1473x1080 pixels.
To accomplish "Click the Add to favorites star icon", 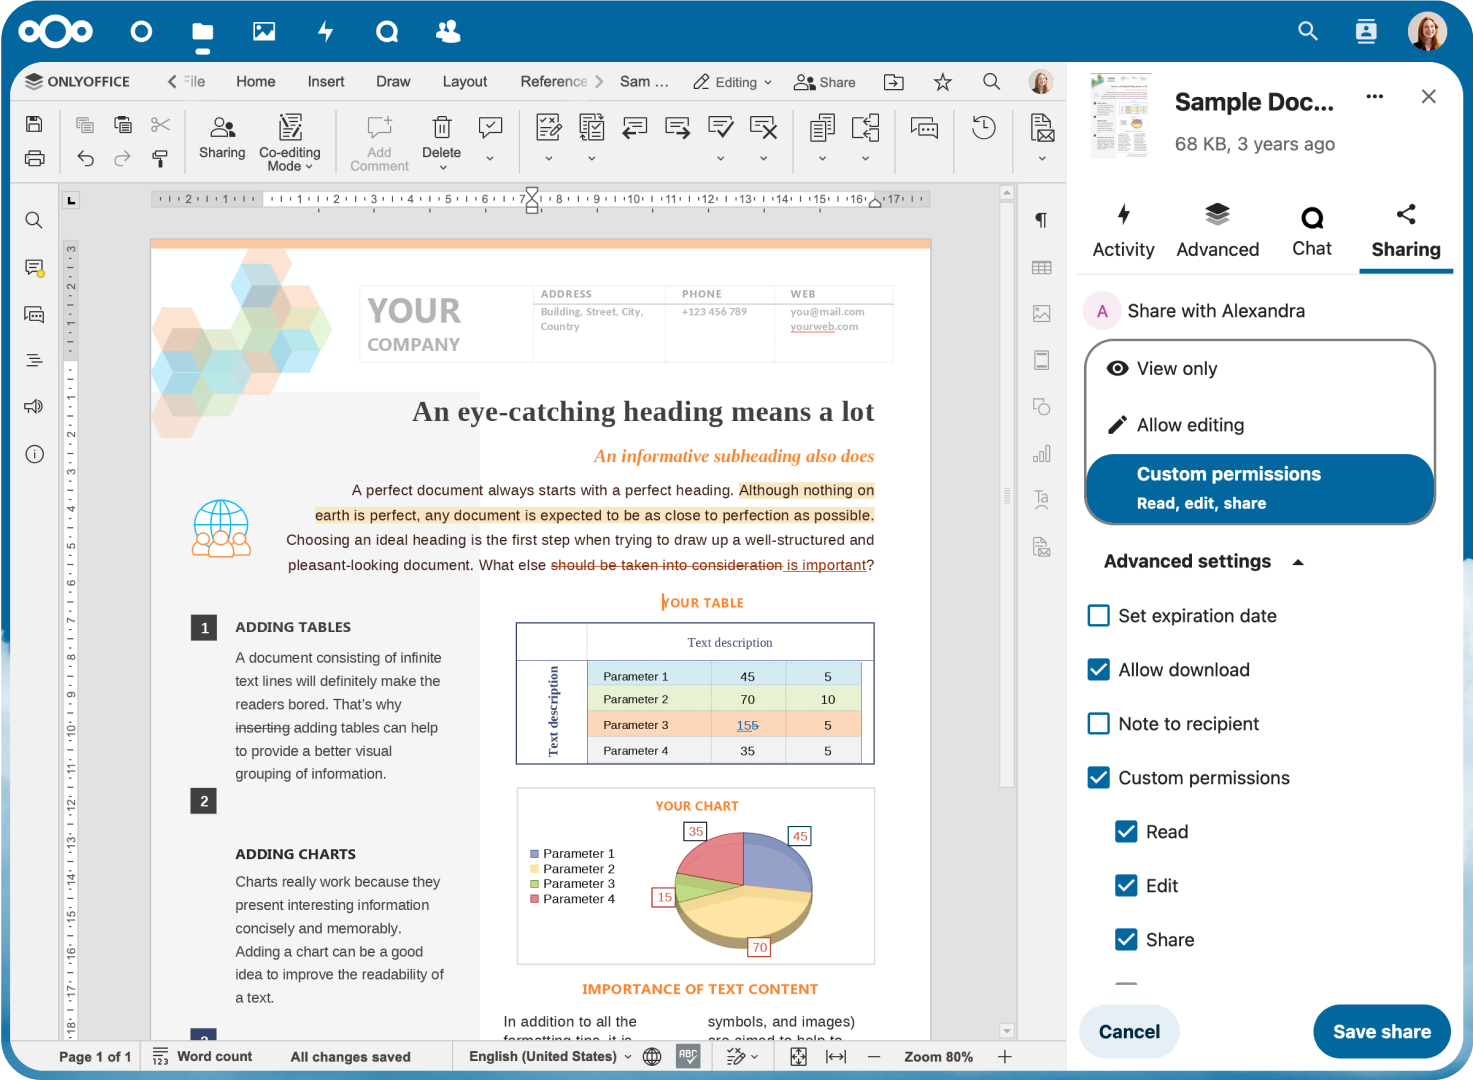I will 942,82.
